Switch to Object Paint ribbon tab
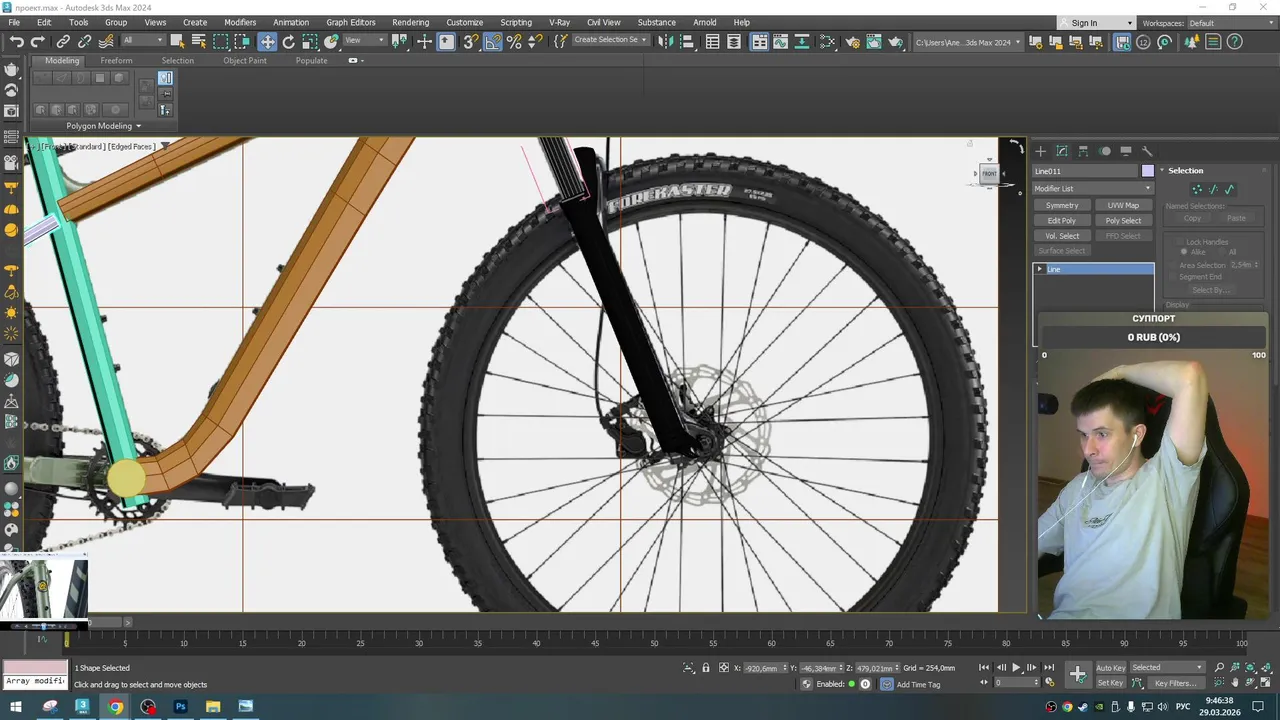1280x720 pixels. (245, 60)
